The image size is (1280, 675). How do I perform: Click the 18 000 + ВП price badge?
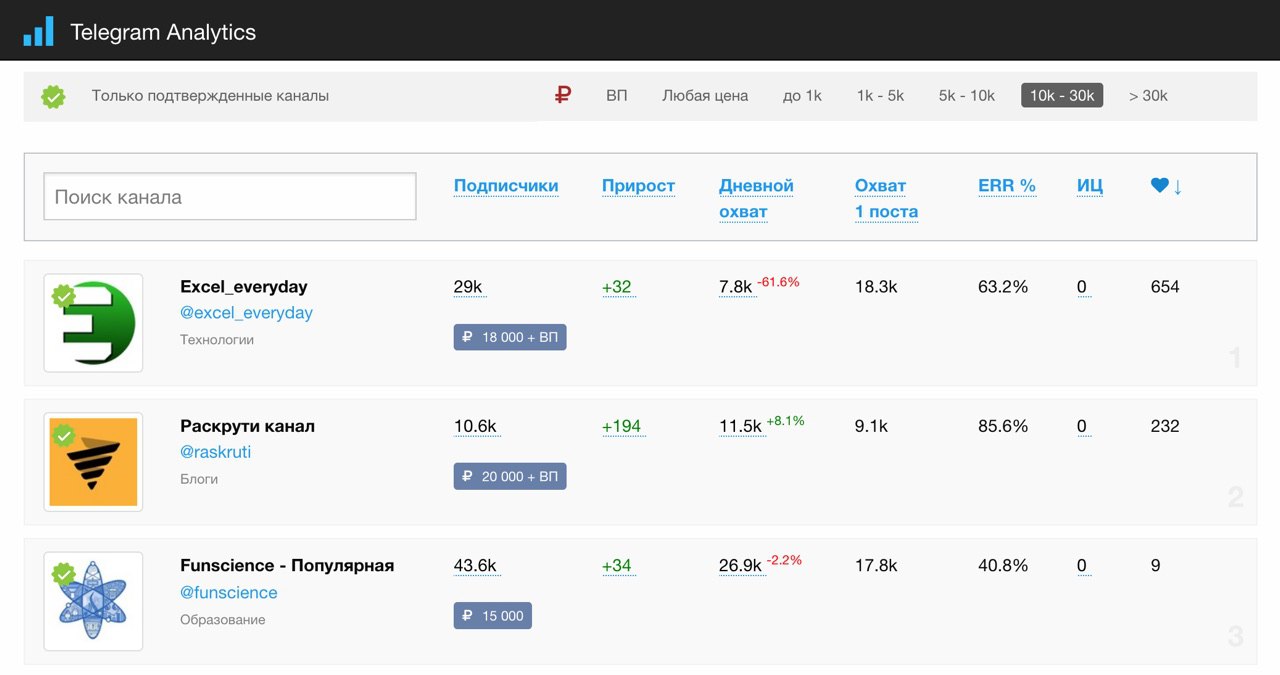(510, 337)
